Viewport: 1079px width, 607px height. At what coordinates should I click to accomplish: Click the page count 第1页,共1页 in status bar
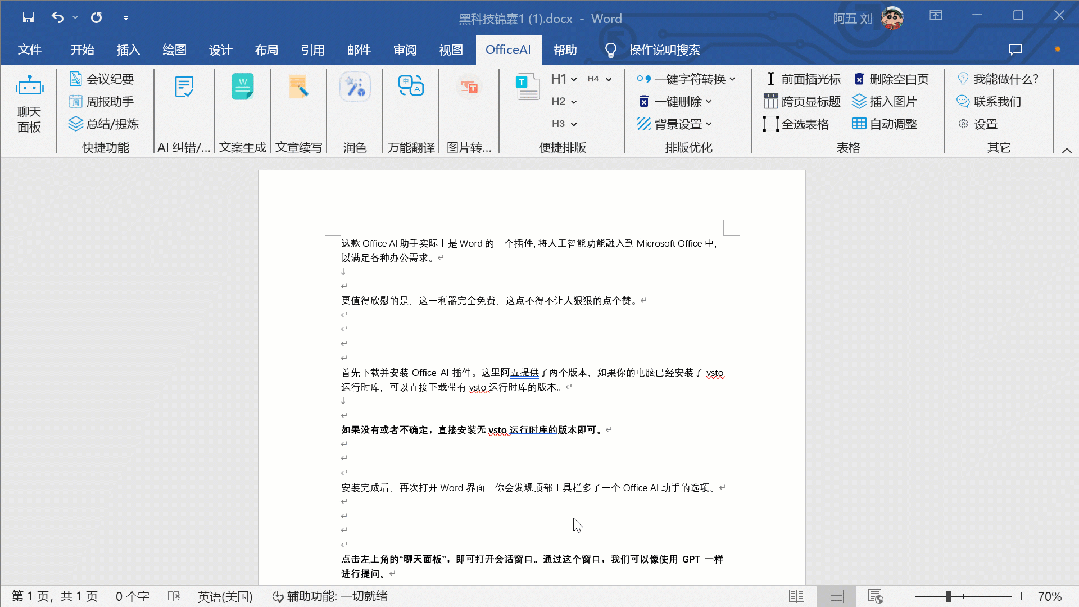pyautogui.click(x=54, y=597)
